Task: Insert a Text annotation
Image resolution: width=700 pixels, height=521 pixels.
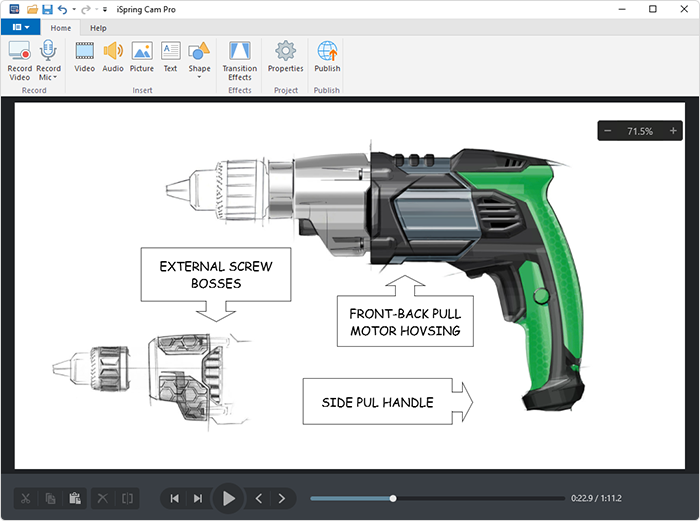Action: [171, 56]
